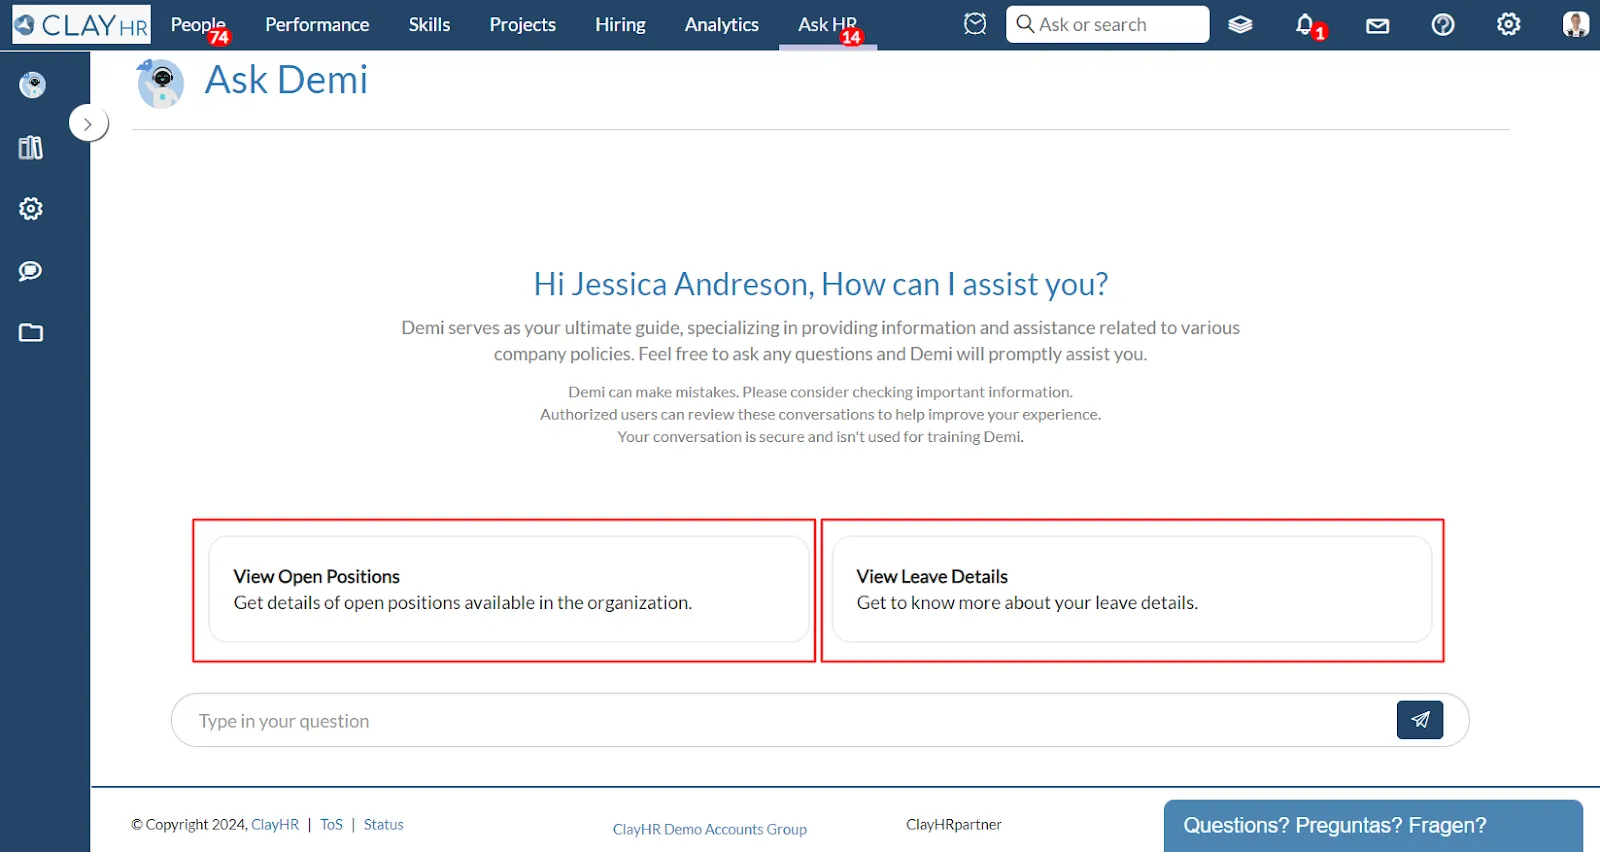Viewport: 1600px width, 852px height.
Task: Open the settings gear in top bar
Action: [x=1508, y=25]
